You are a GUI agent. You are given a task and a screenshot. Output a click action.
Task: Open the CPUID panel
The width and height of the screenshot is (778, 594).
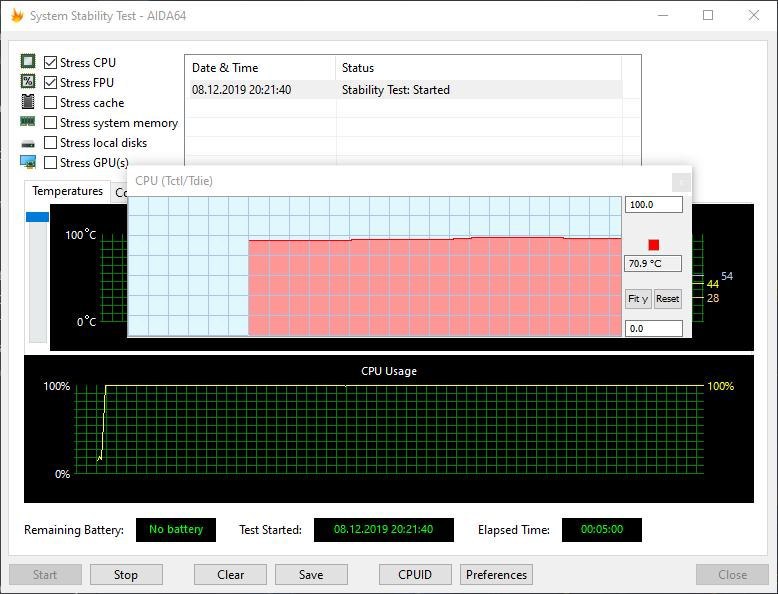pos(415,575)
